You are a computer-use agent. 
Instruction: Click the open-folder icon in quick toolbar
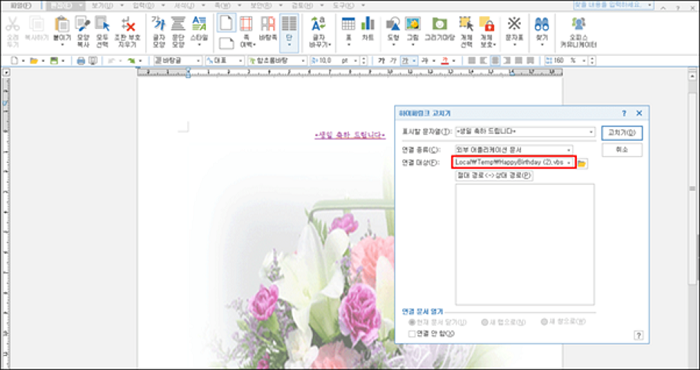pos(34,61)
